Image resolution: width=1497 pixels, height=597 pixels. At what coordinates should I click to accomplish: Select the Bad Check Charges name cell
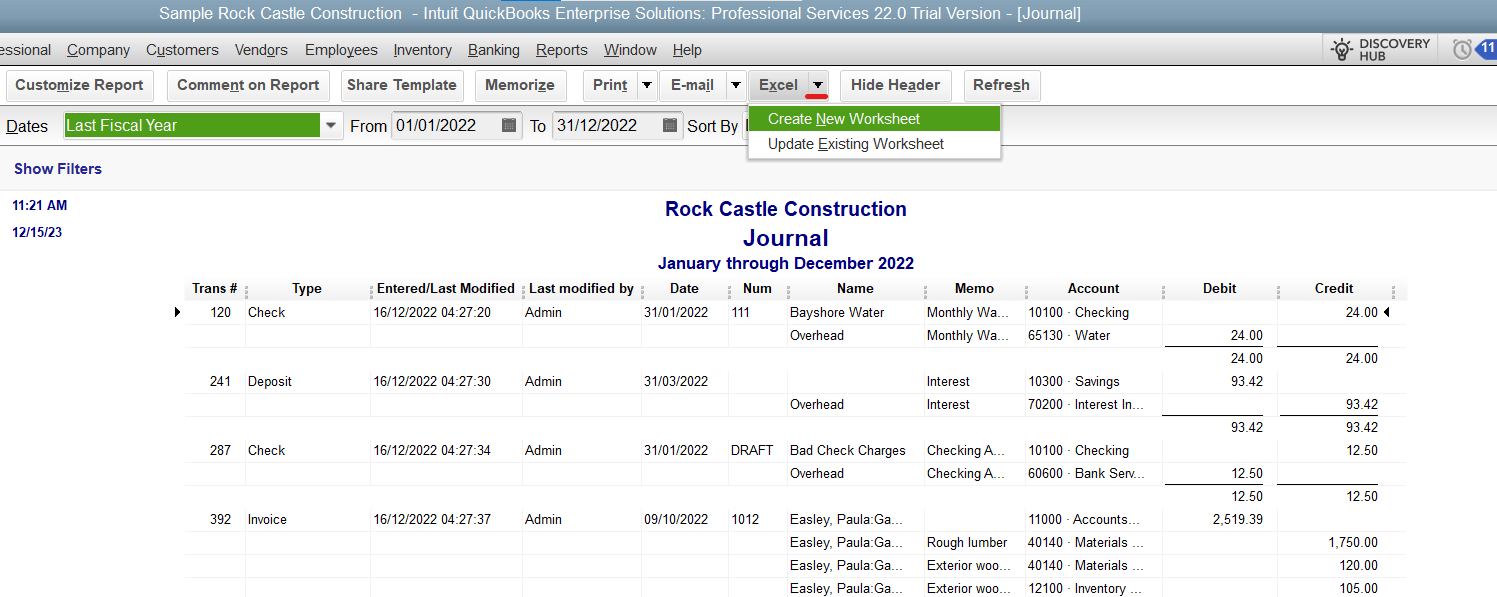pos(847,451)
